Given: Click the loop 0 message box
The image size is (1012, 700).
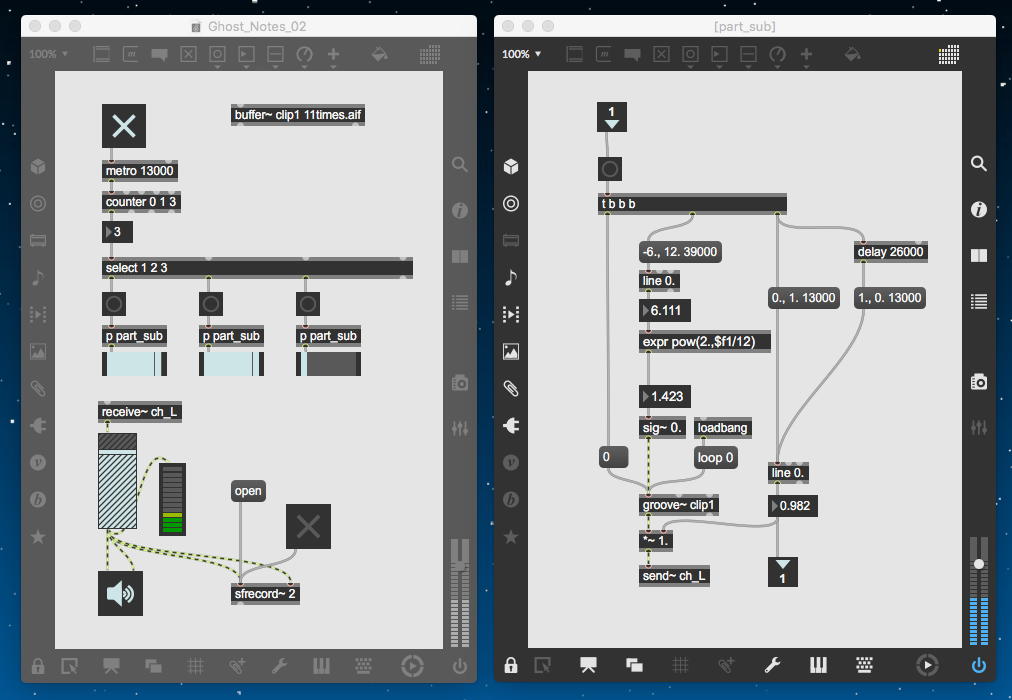Looking at the screenshot, I should point(715,457).
